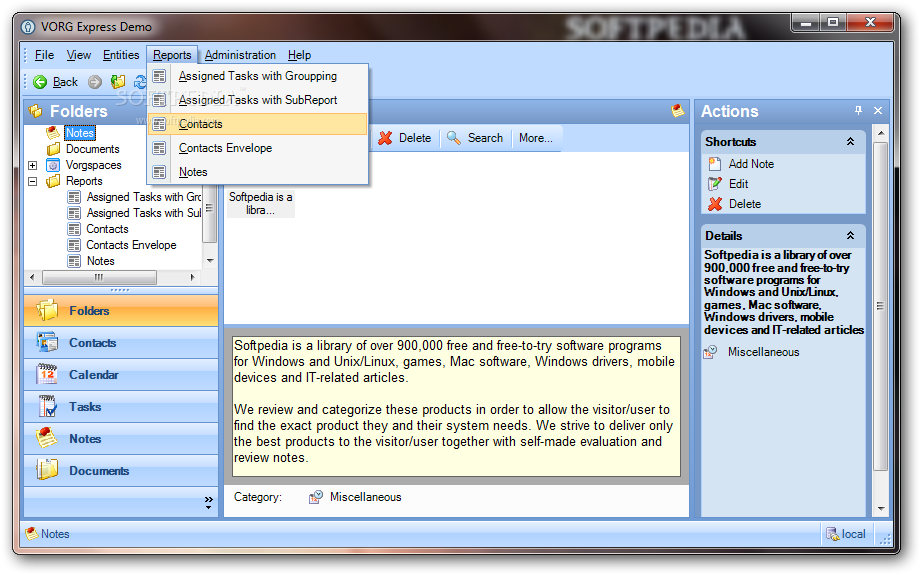The width and height of the screenshot is (921, 575).
Task: Select Contacts Envelope in folder tree
Action: point(131,245)
